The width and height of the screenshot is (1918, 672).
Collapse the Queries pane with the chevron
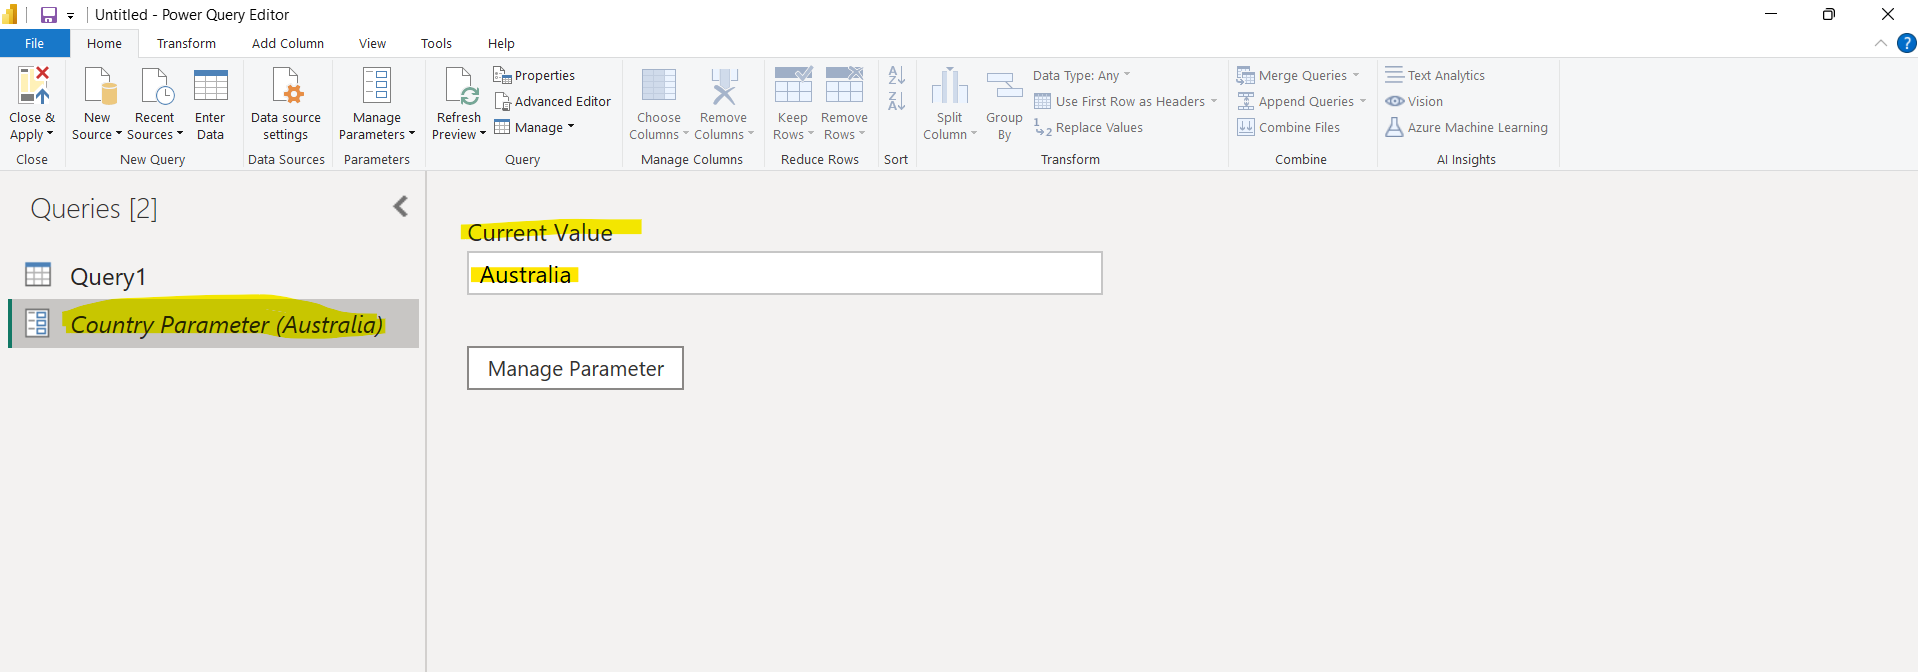401,206
